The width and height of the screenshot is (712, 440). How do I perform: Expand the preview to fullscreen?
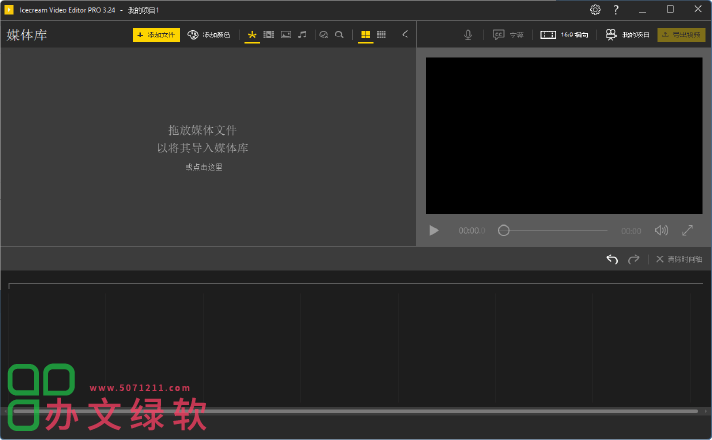pos(687,231)
